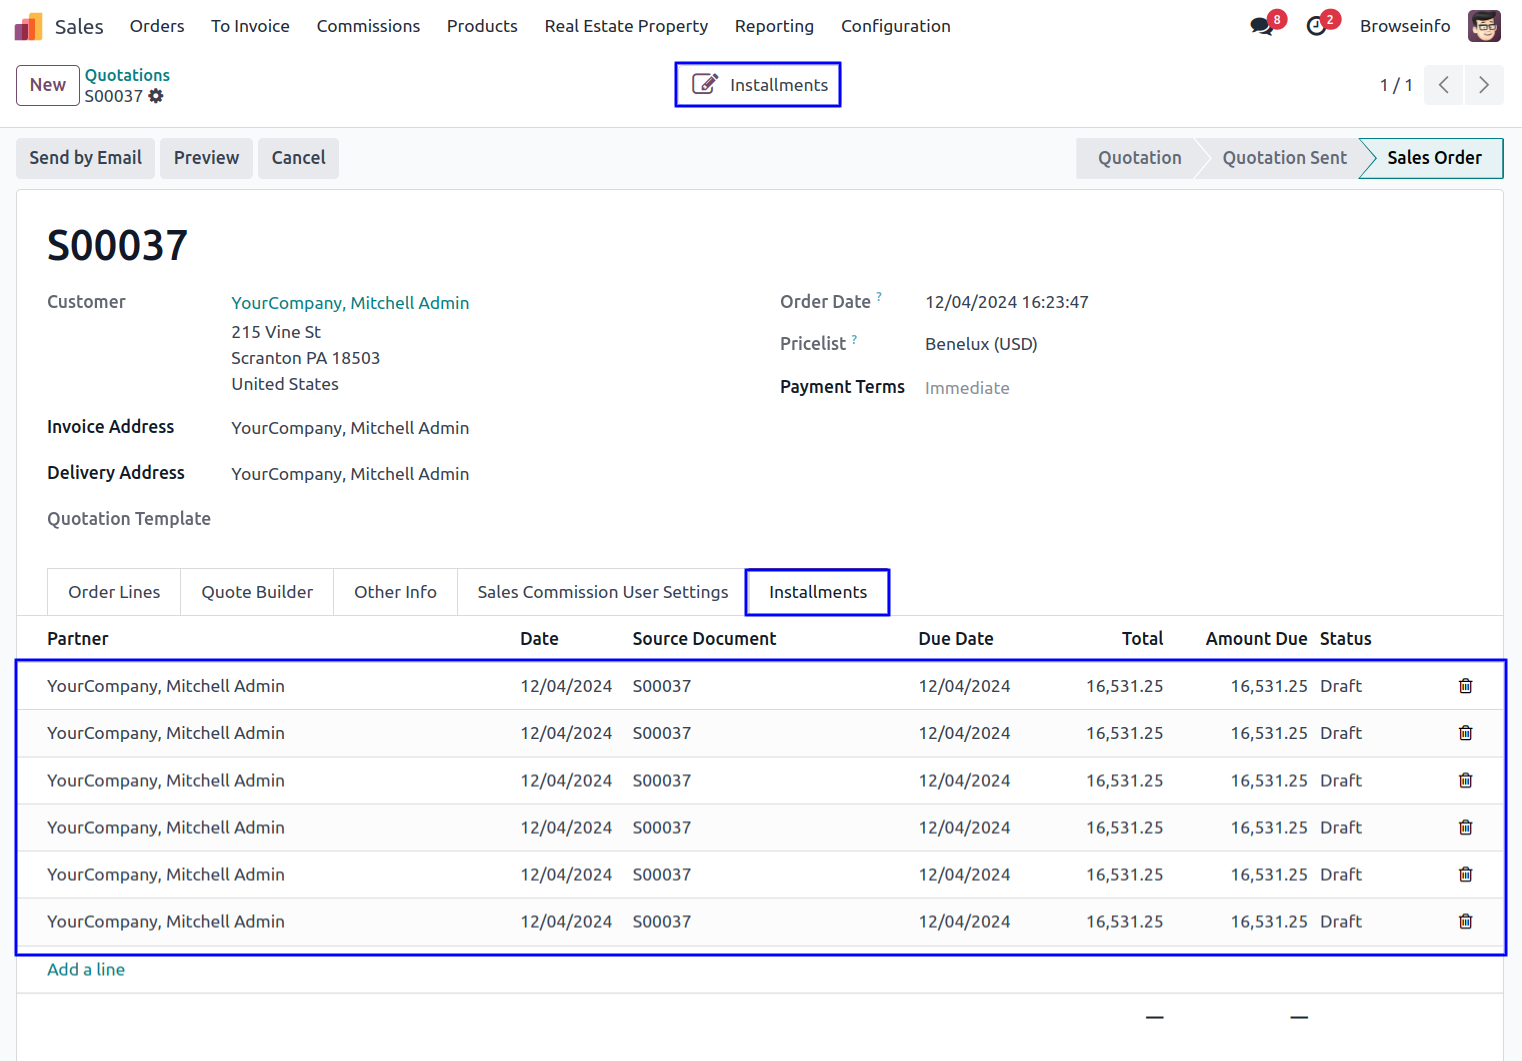Go to previous record arrow

pyautogui.click(x=1443, y=85)
